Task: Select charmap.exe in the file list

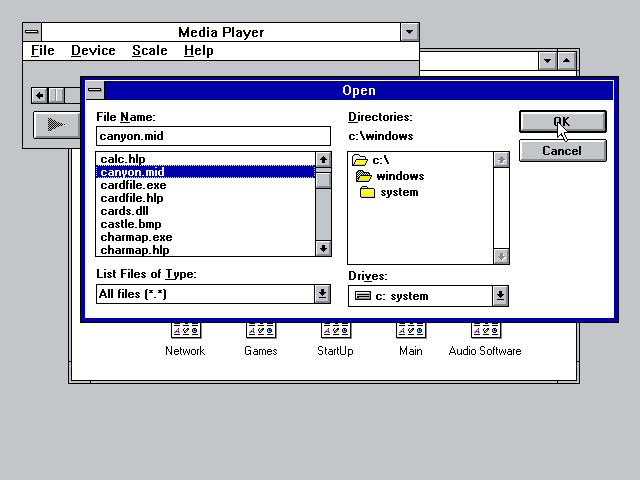Action: (205, 237)
